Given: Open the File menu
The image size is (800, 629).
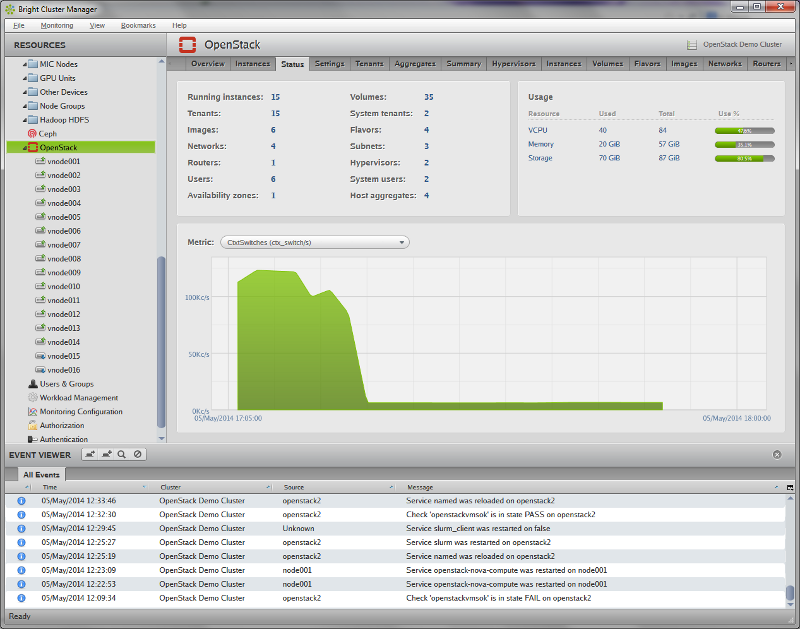Looking at the screenshot, I should [x=19, y=26].
